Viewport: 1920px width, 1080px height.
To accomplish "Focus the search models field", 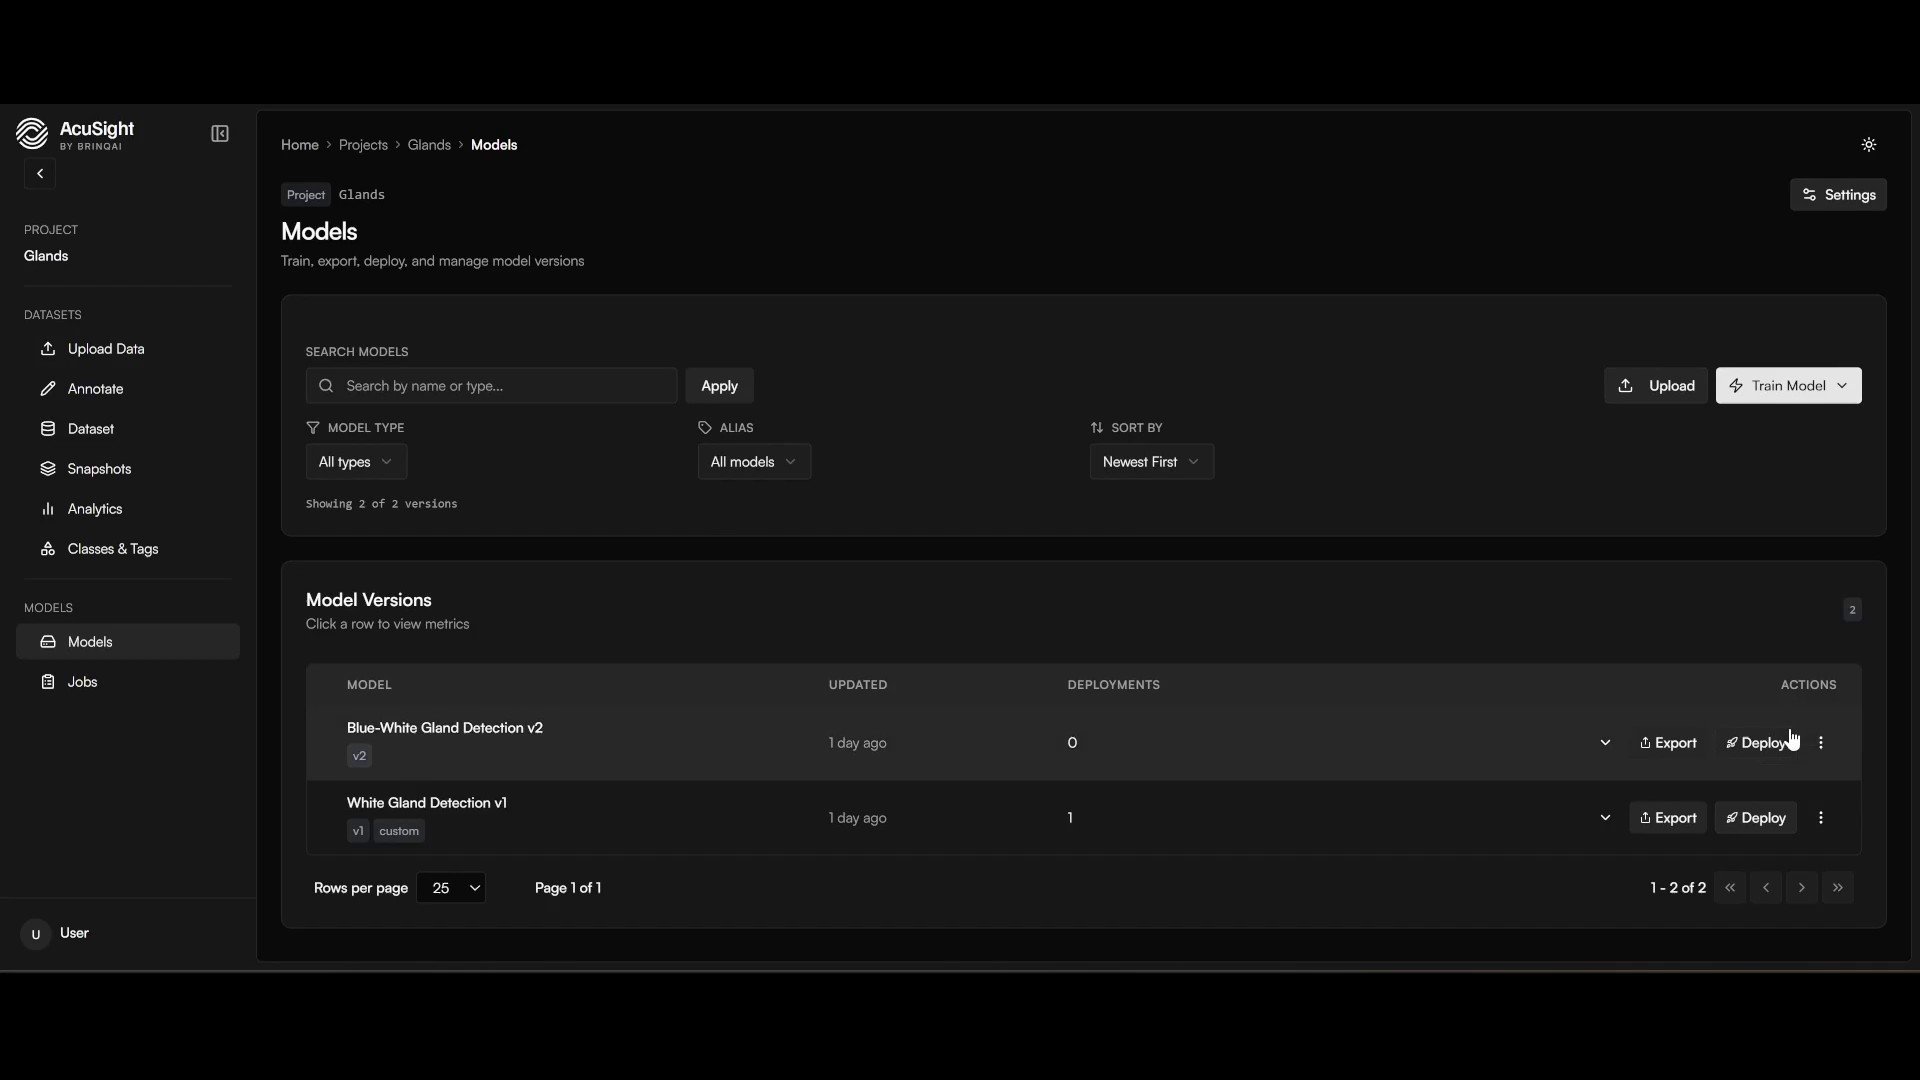I will pyautogui.click(x=491, y=386).
